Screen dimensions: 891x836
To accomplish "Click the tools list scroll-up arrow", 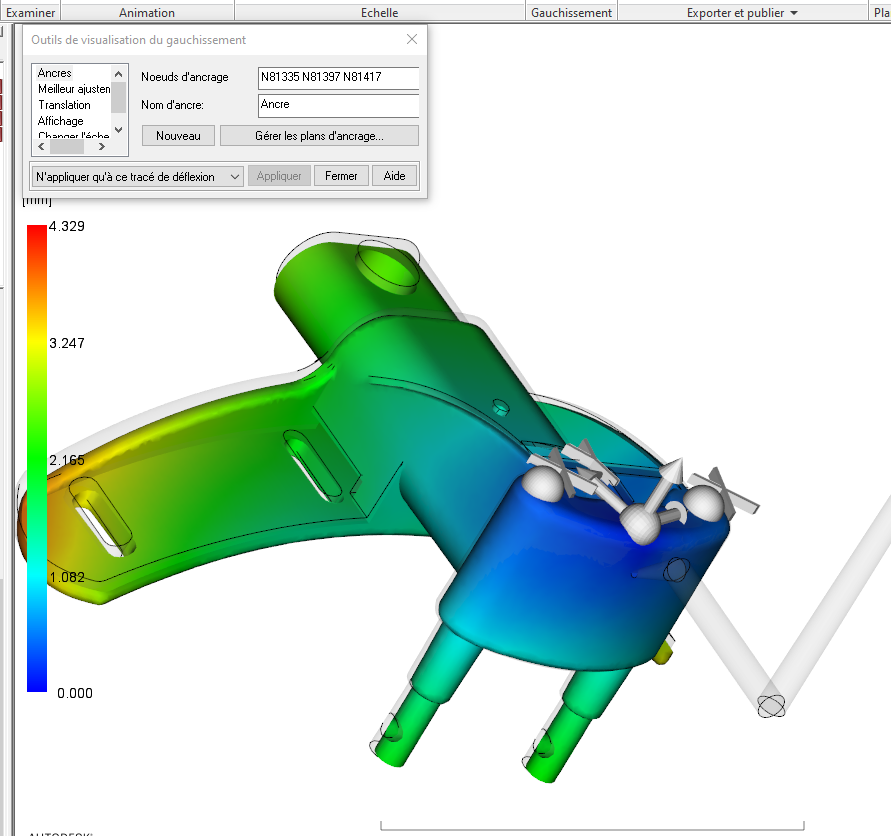I will tap(119, 73).
